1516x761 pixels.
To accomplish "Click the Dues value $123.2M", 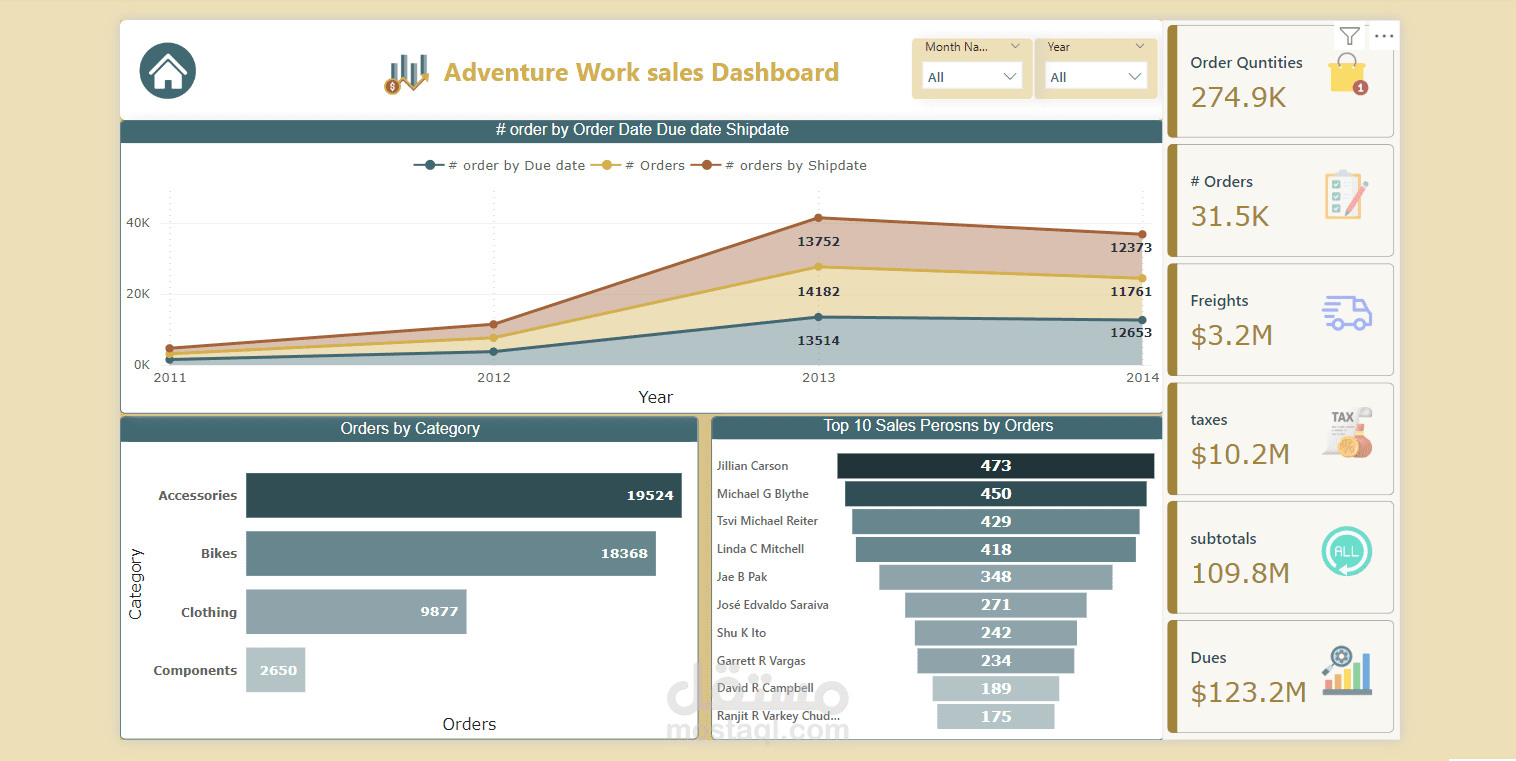I will coord(1248,693).
